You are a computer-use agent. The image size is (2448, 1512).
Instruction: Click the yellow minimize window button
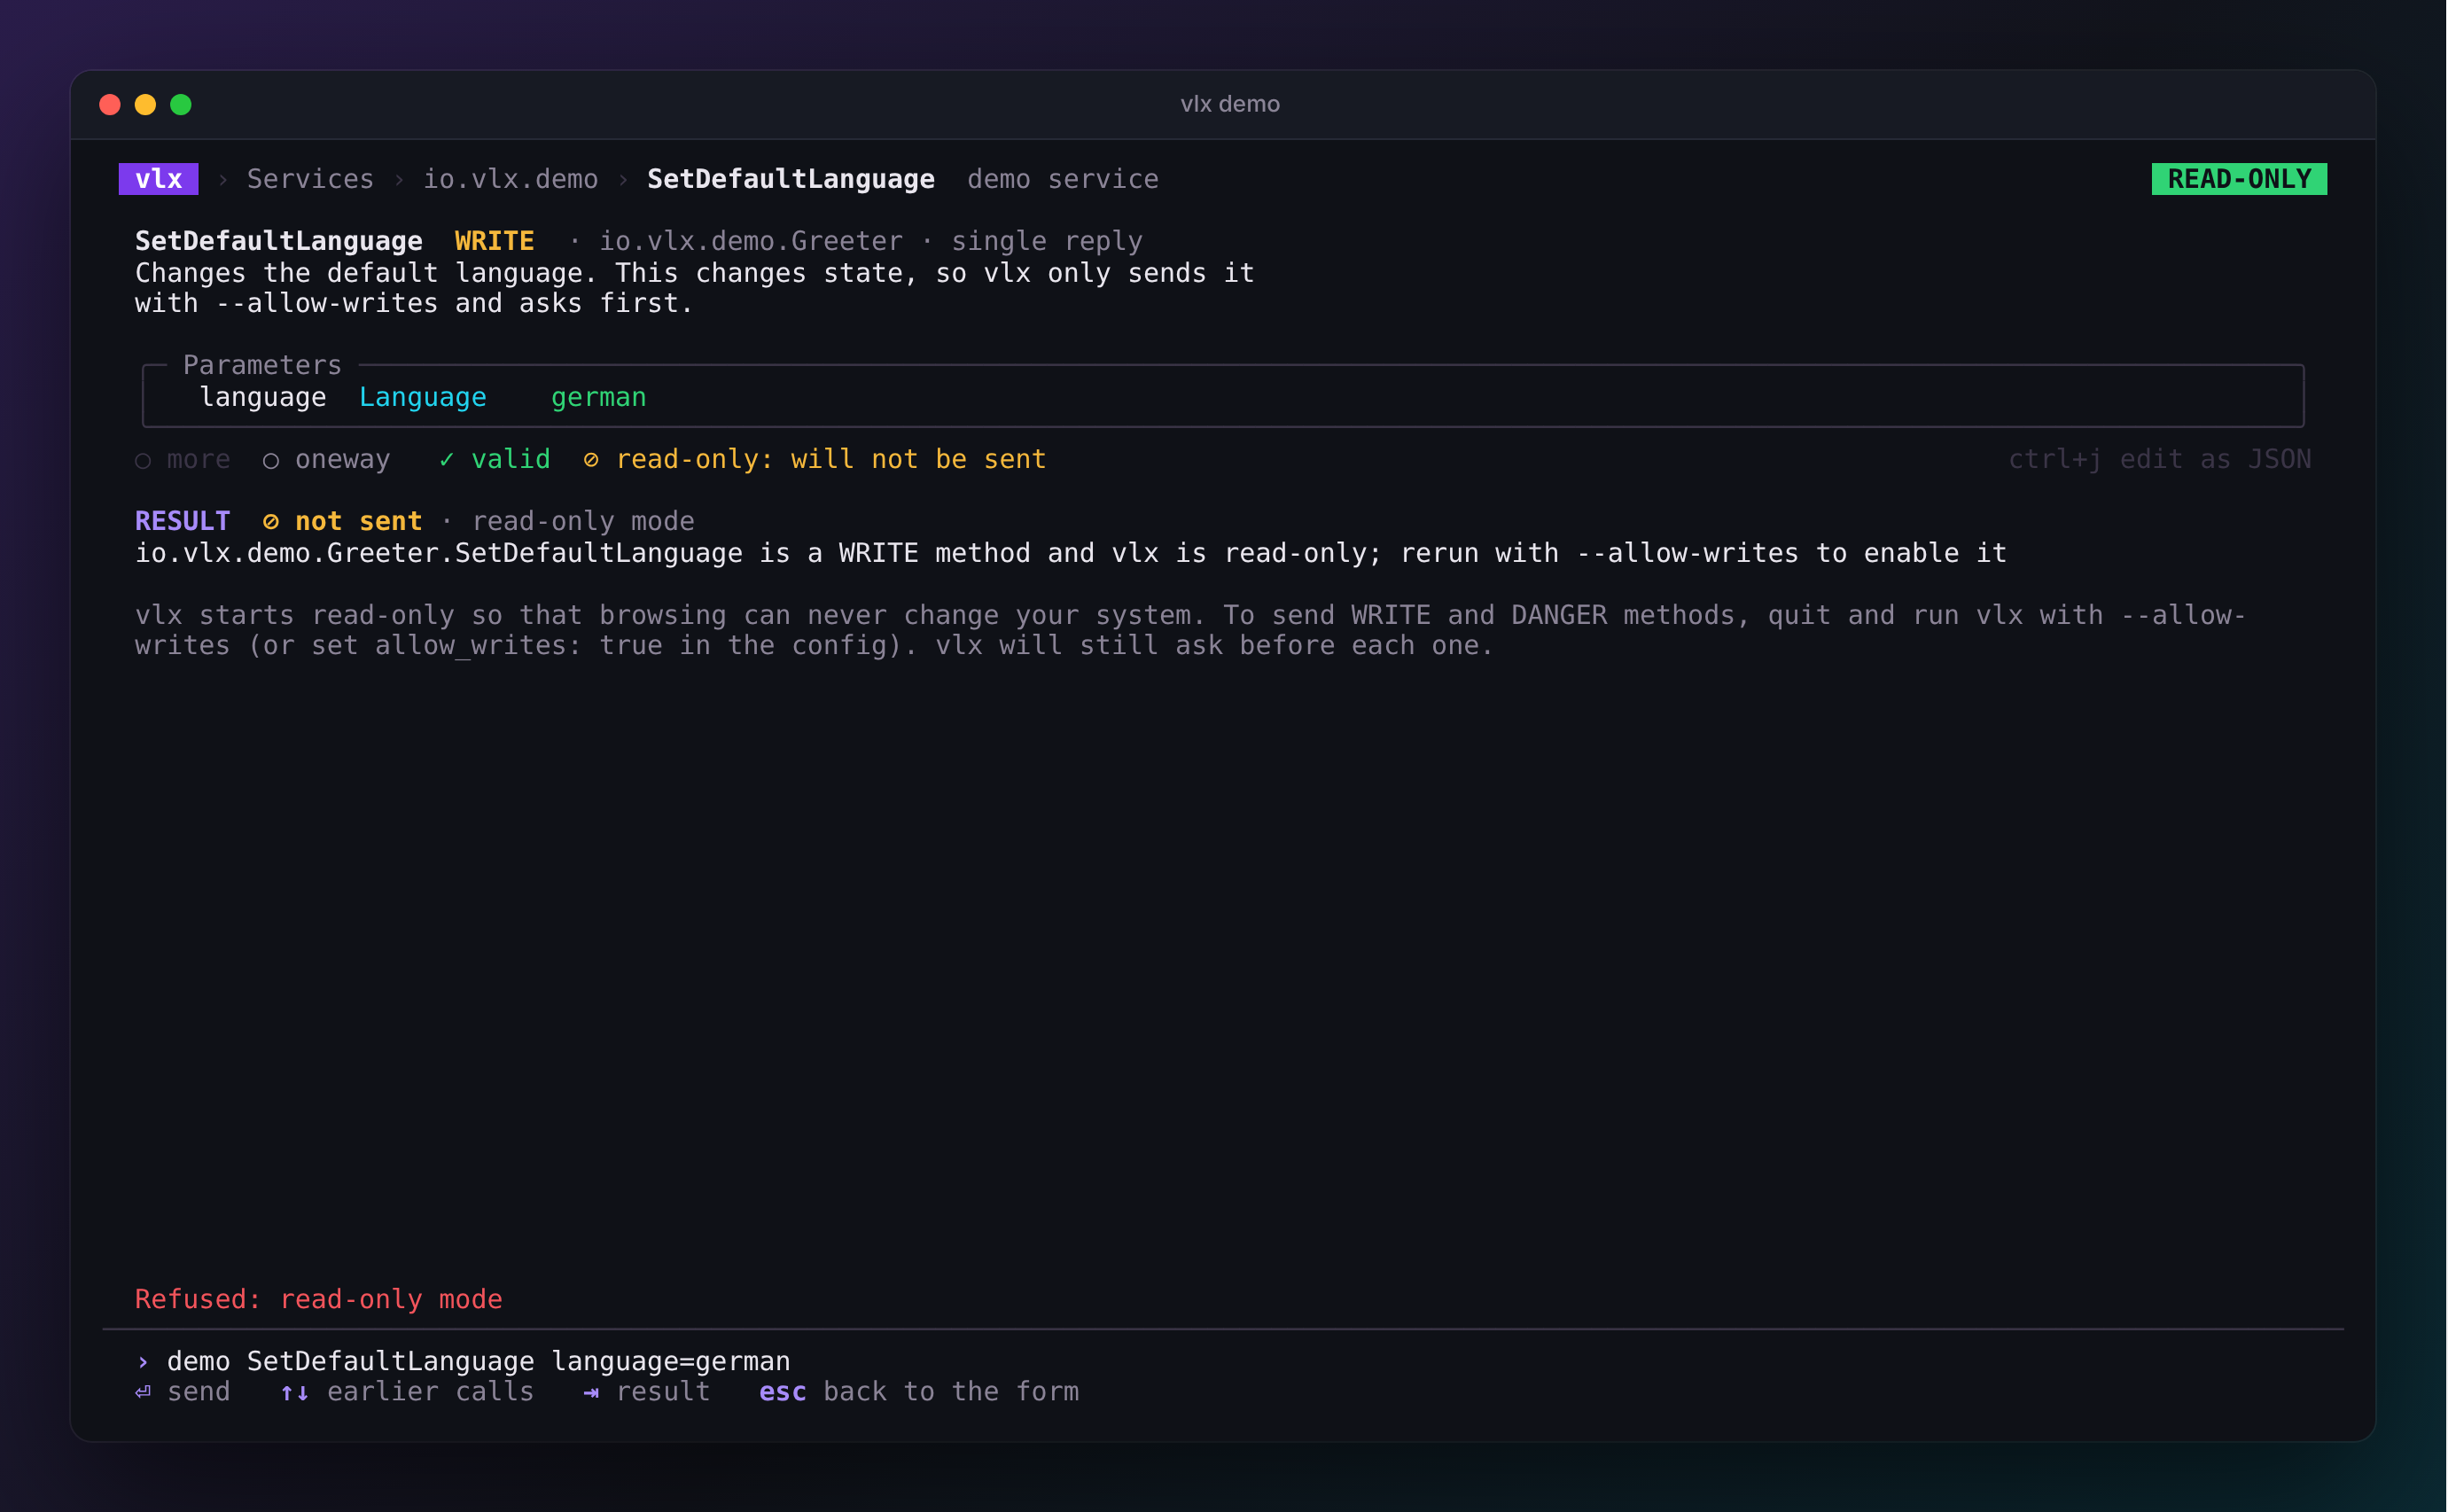tap(145, 104)
